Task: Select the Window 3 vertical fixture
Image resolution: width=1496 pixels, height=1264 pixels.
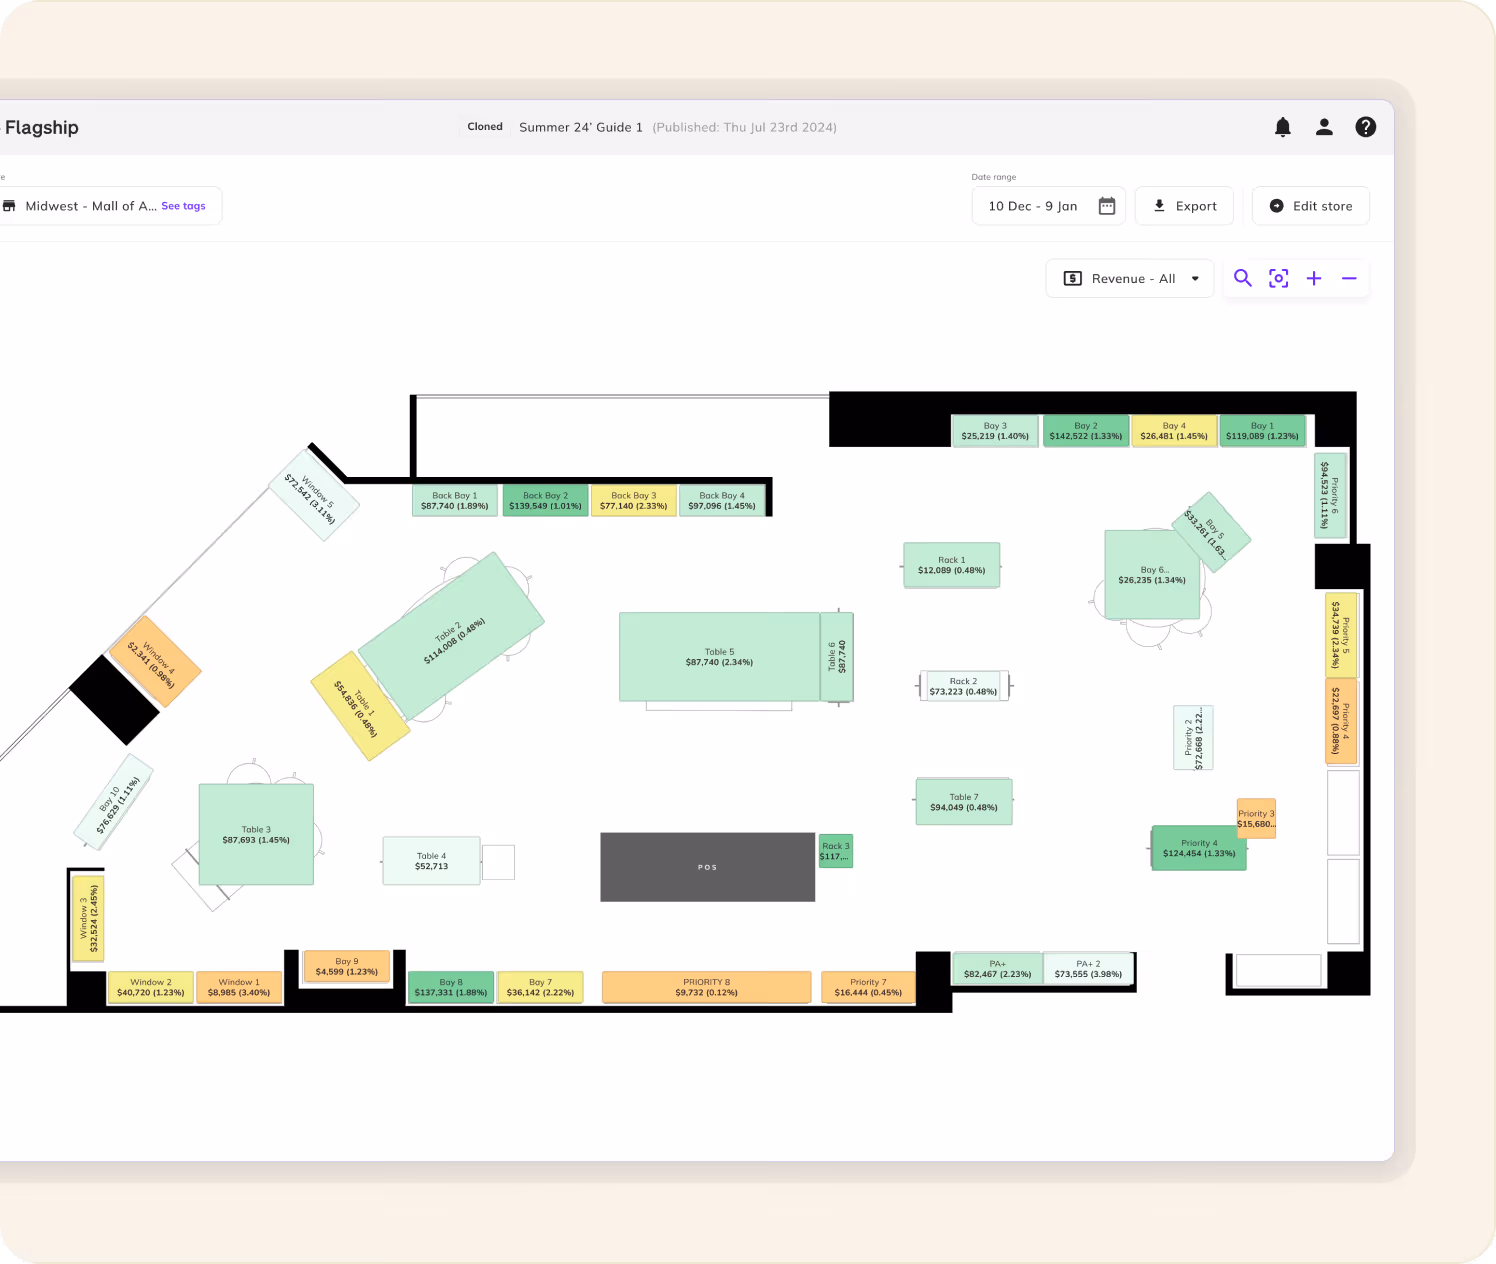Action: pyautogui.click(x=88, y=918)
